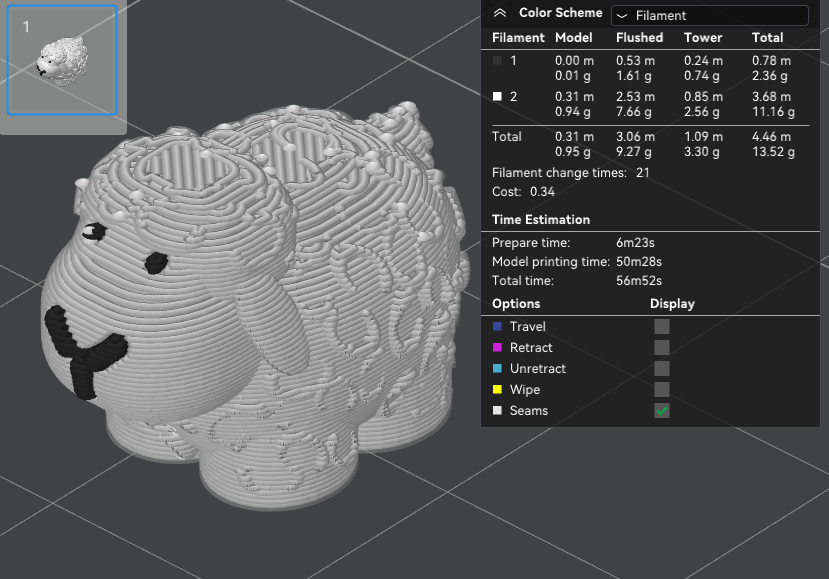This screenshot has height=579, width=829.
Task: Enable the Retract display checkbox
Action: click(x=662, y=347)
